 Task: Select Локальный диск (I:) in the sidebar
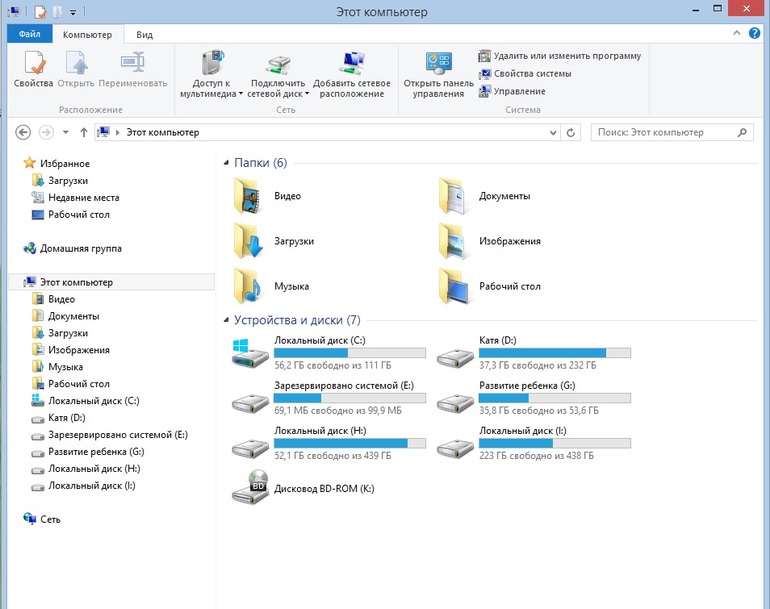point(91,486)
